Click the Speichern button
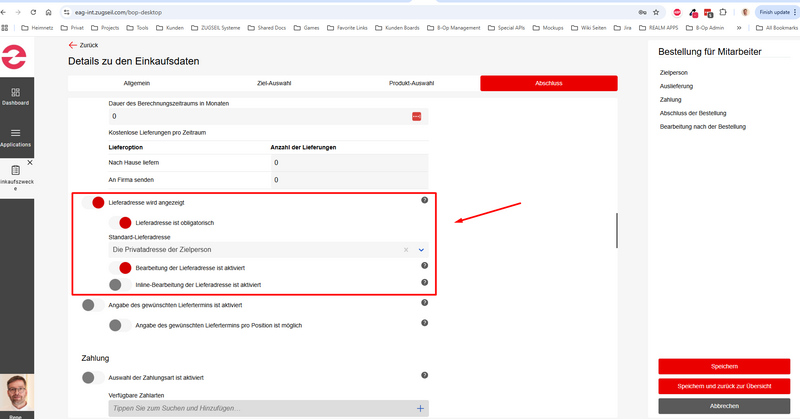The height and width of the screenshot is (419, 800). click(x=725, y=366)
